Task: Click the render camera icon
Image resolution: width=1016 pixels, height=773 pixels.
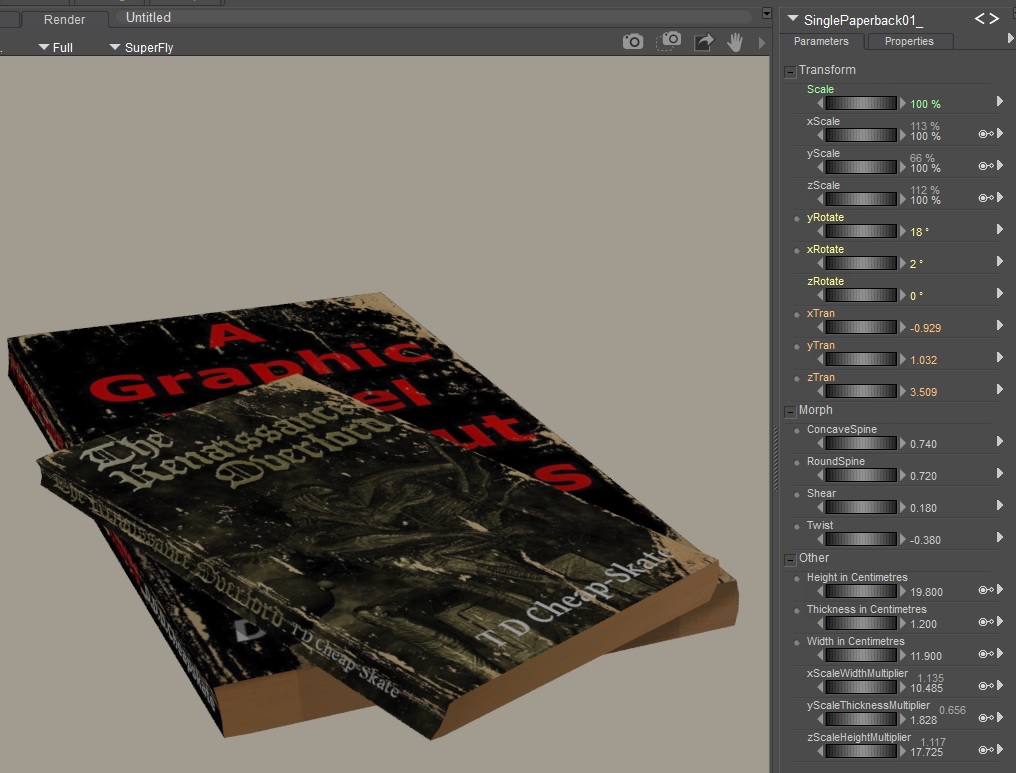Action: 633,41
